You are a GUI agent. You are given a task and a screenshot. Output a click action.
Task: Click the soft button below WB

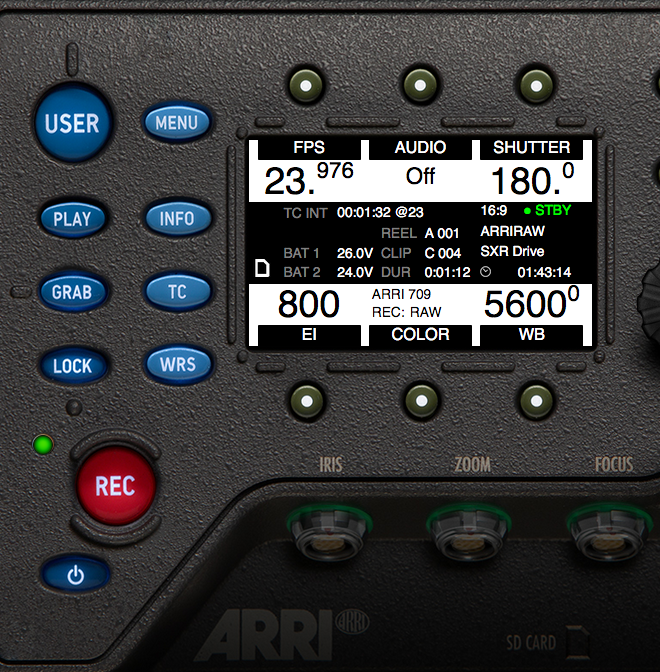pyautogui.click(x=537, y=401)
